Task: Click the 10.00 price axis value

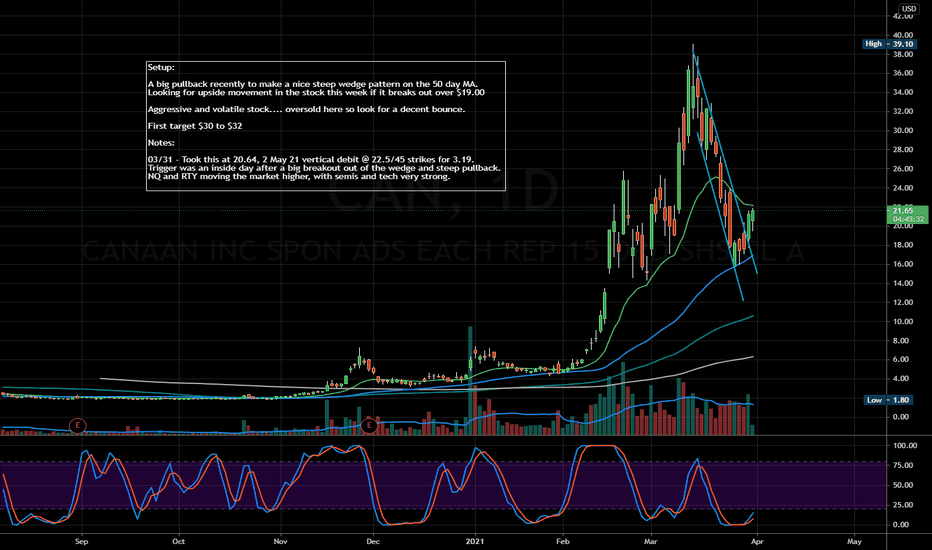Action: click(x=903, y=322)
